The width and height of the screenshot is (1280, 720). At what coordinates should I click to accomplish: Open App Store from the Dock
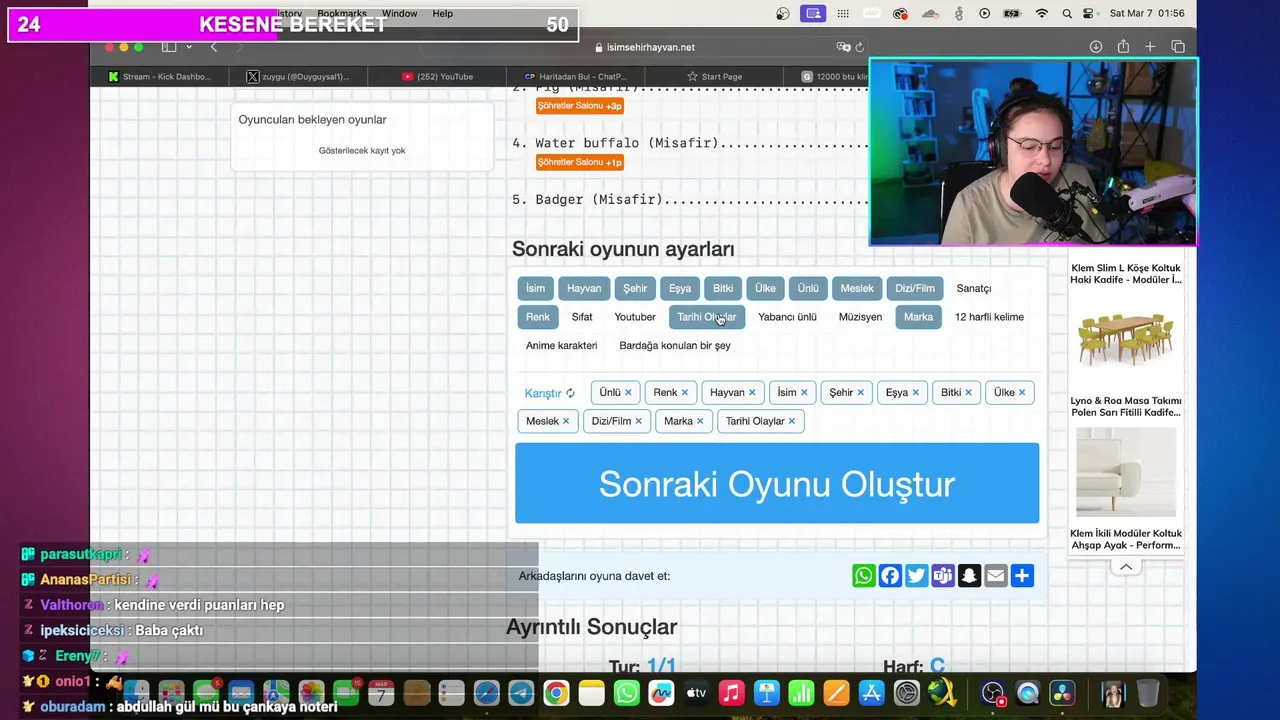pyautogui.click(x=871, y=693)
